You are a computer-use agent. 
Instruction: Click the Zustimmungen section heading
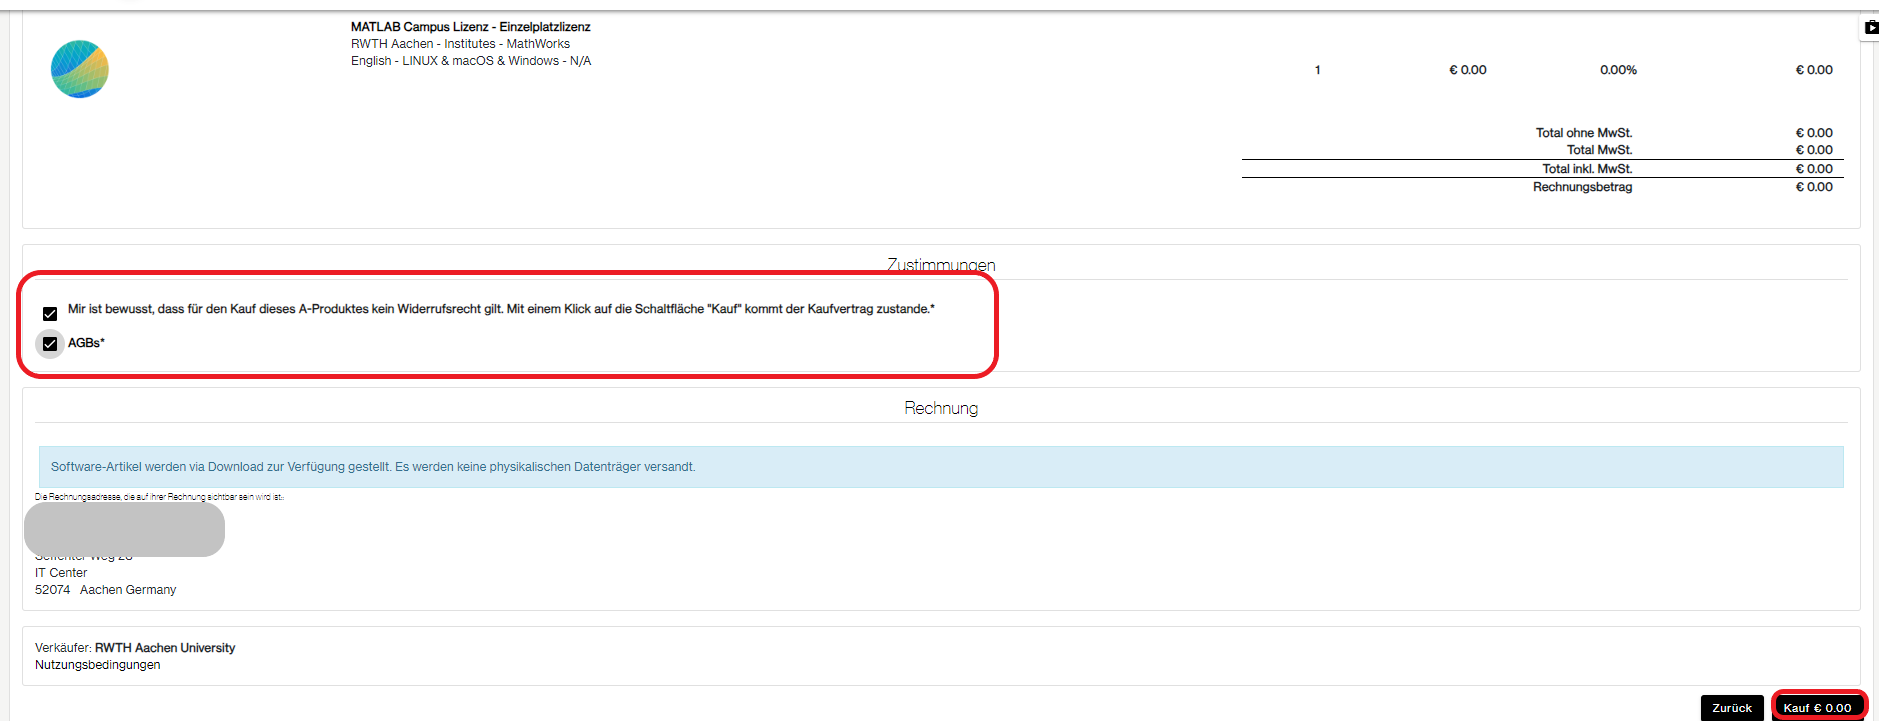coord(940,265)
